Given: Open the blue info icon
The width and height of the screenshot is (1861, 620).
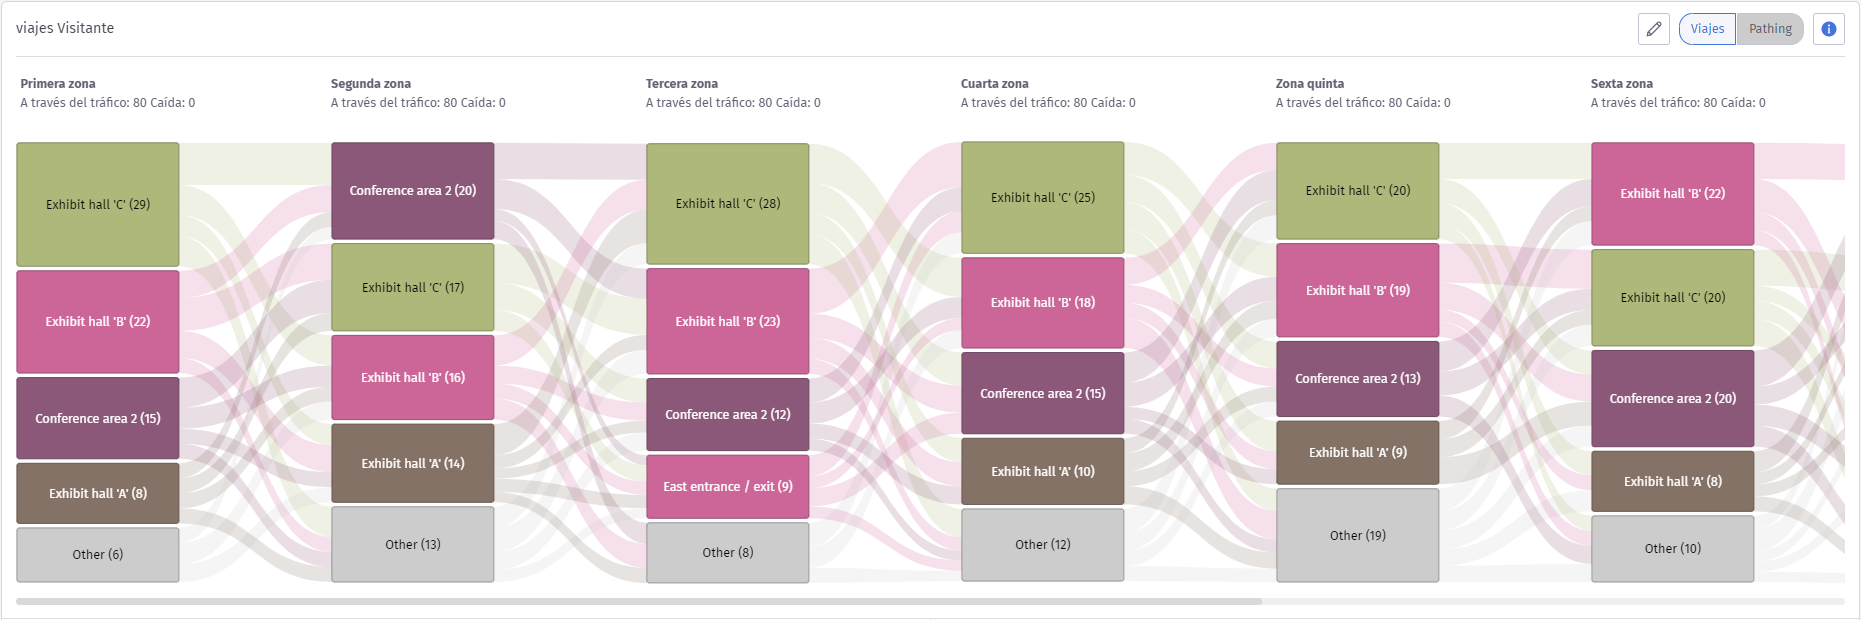Looking at the screenshot, I should pyautogui.click(x=1829, y=29).
